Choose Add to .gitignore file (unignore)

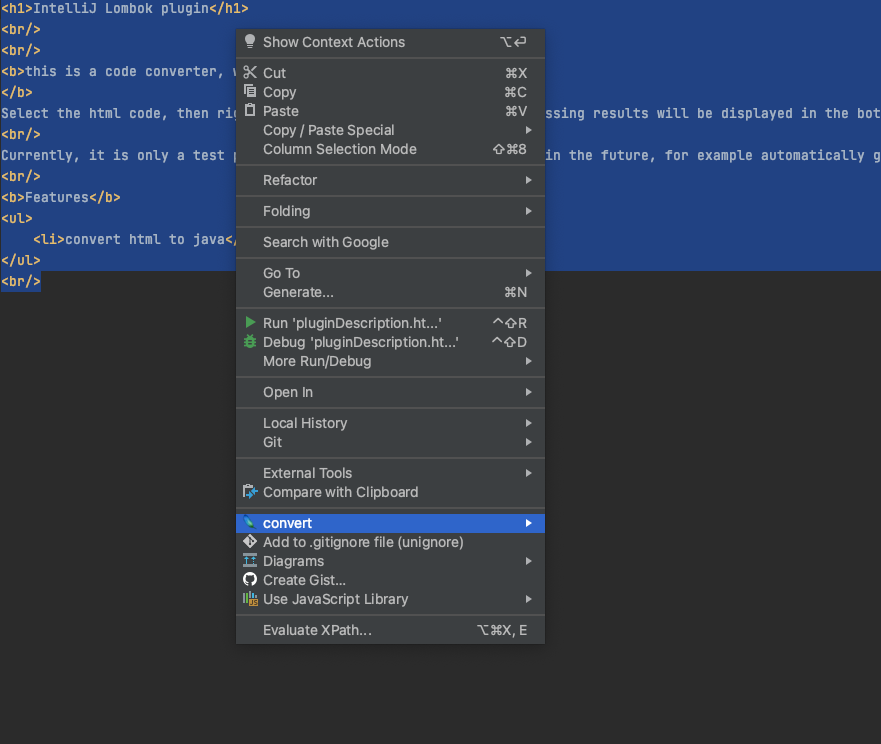pyautogui.click(x=390, y=542)
